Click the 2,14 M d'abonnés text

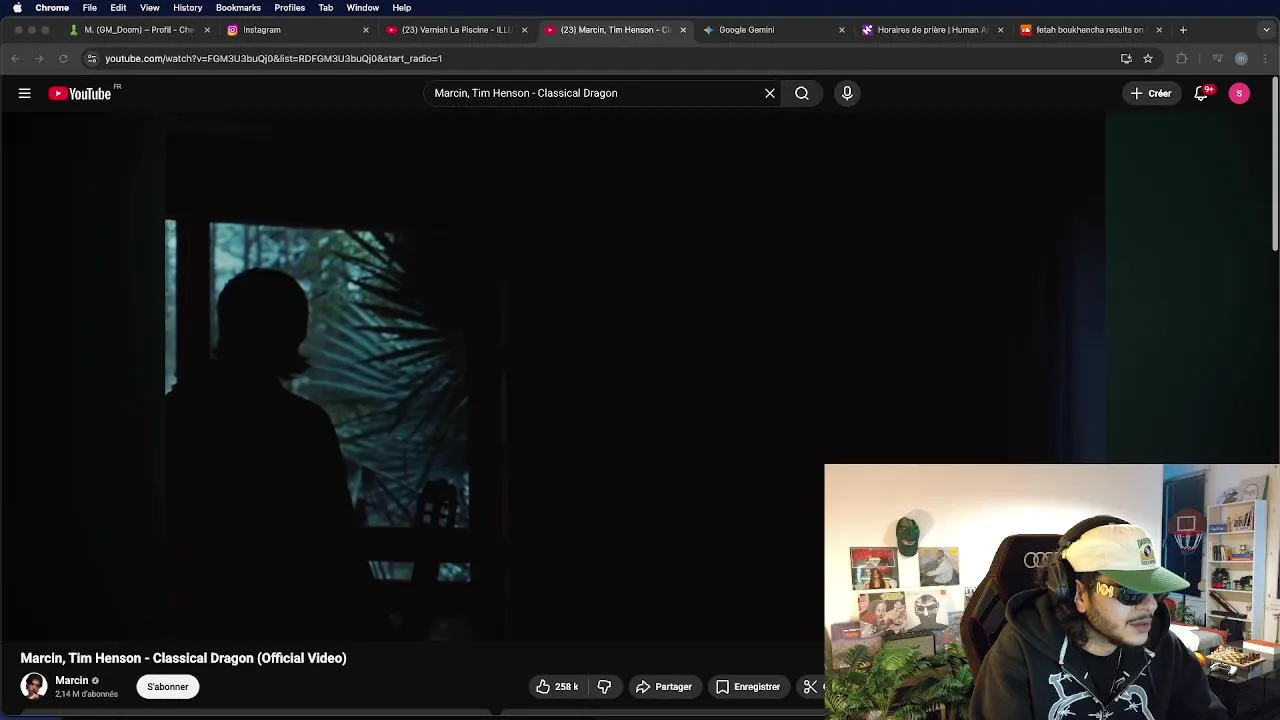click(86, 694)
